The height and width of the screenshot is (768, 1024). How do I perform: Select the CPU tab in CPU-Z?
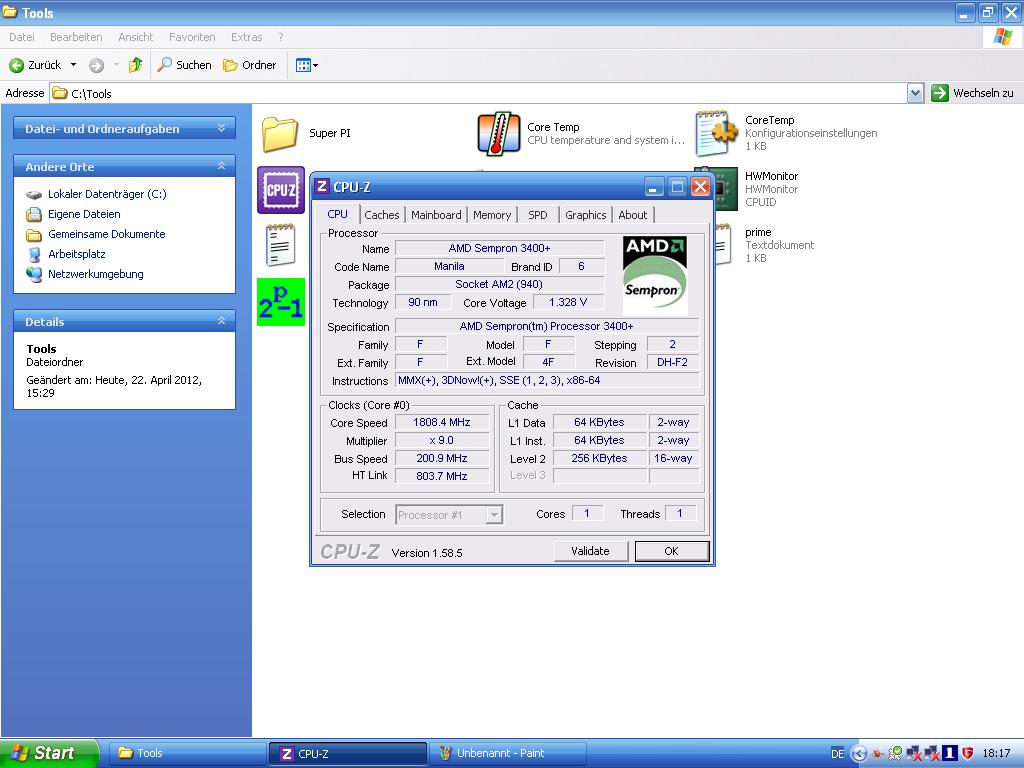coord(338,214)
